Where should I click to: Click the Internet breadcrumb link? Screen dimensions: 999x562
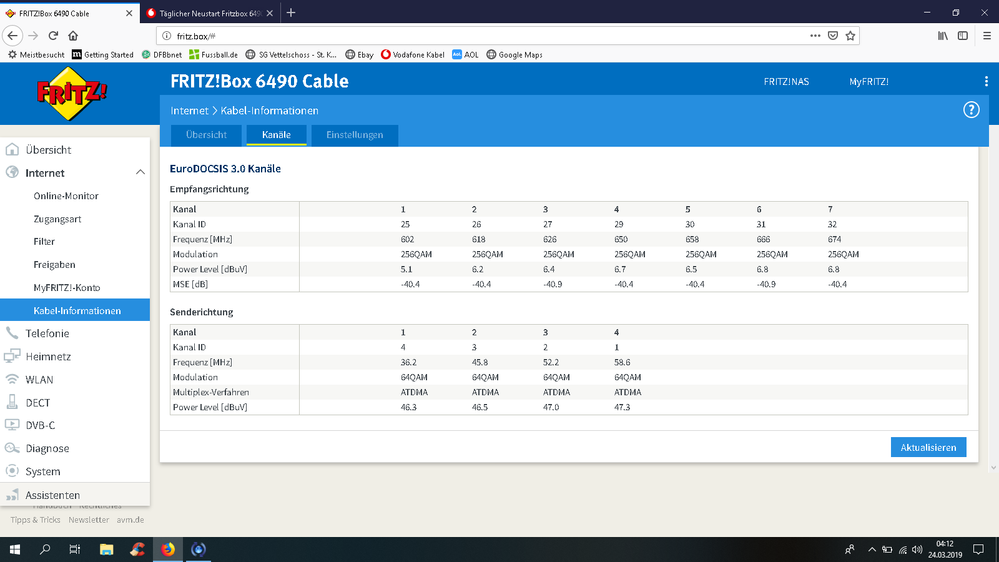point(189,110)
